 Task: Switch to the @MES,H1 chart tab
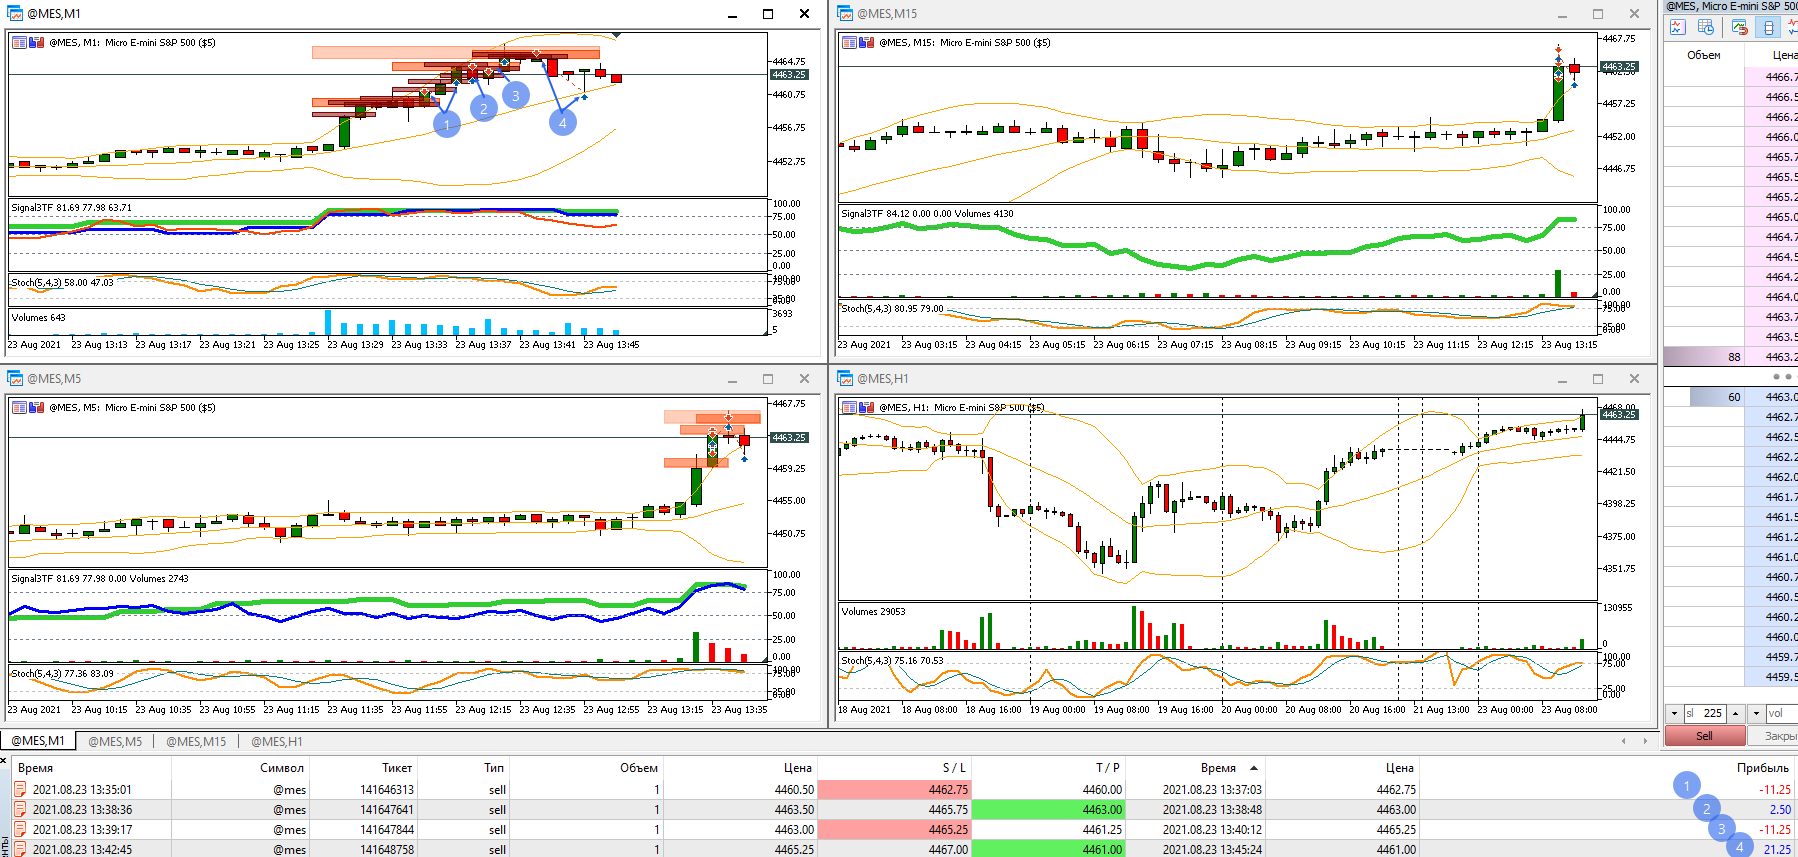(276, 741)
